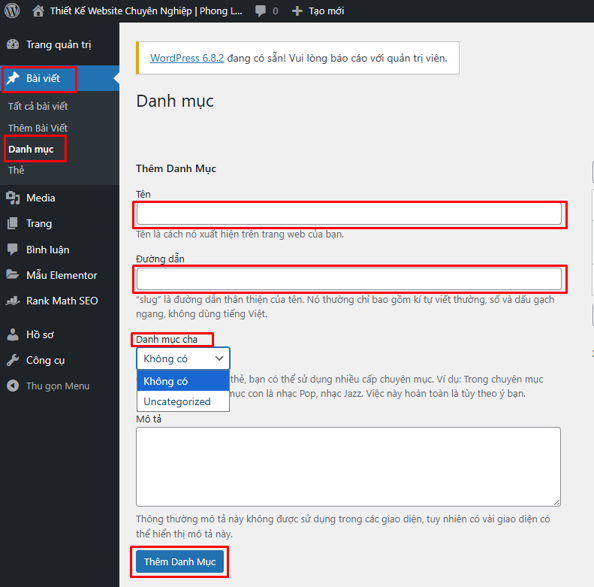
Task: Click the Mẫu Elementor folder icon
Action: (x=13, y=275)
